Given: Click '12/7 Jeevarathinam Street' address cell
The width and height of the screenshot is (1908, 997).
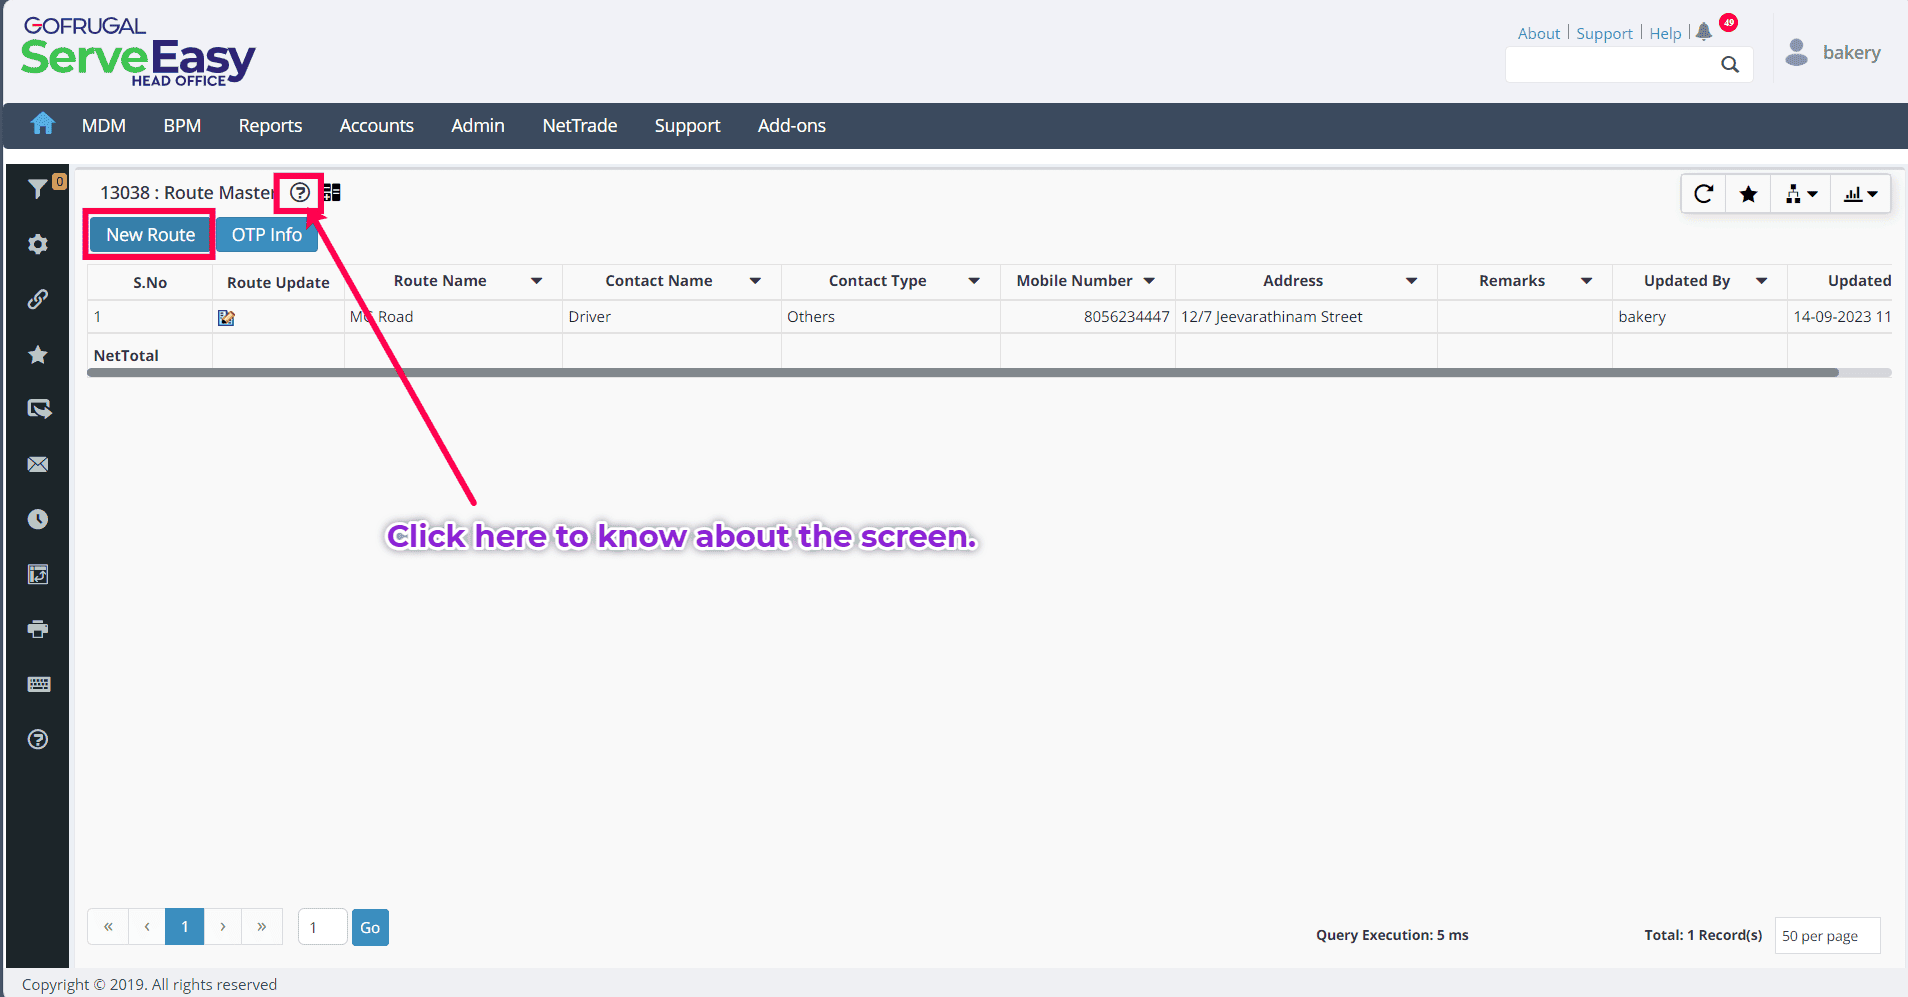Looking at the screenshot, I should click(1306, 317).
